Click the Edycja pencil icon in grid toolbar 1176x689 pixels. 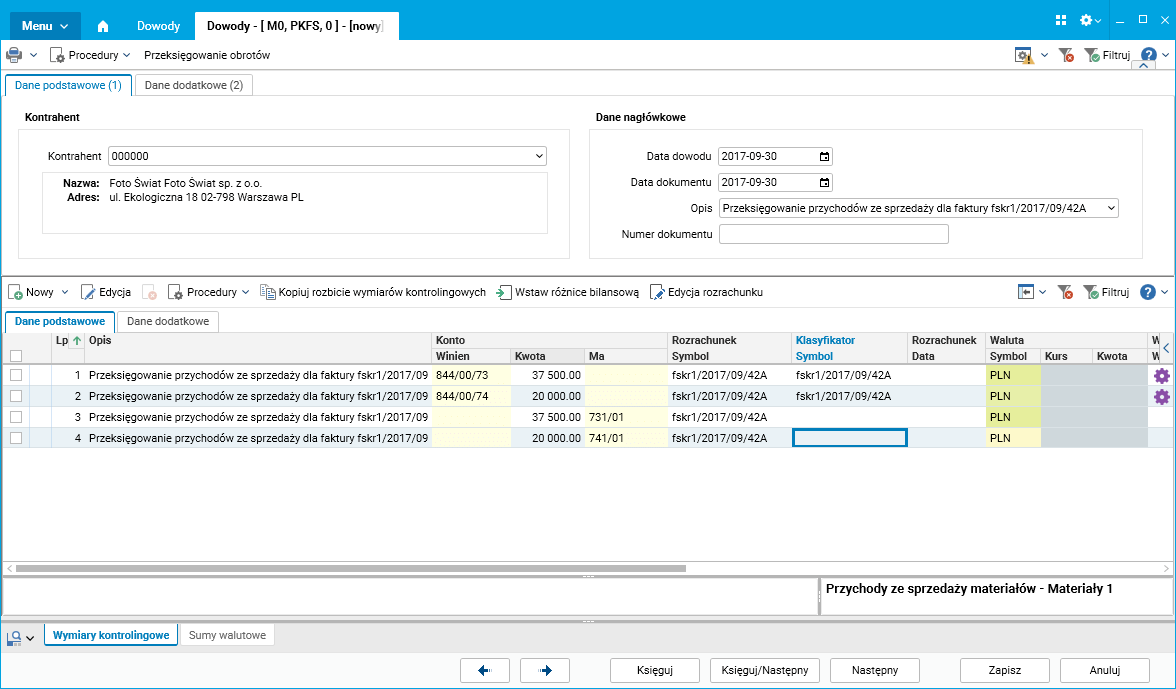click(x=87, y=292)
